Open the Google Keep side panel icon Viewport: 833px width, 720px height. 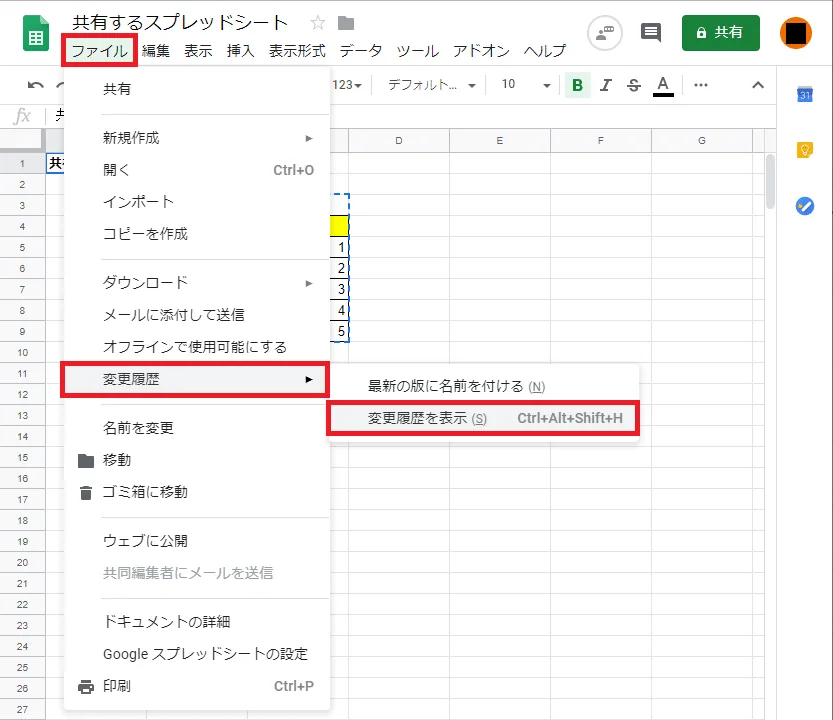(x=805, y=150)
